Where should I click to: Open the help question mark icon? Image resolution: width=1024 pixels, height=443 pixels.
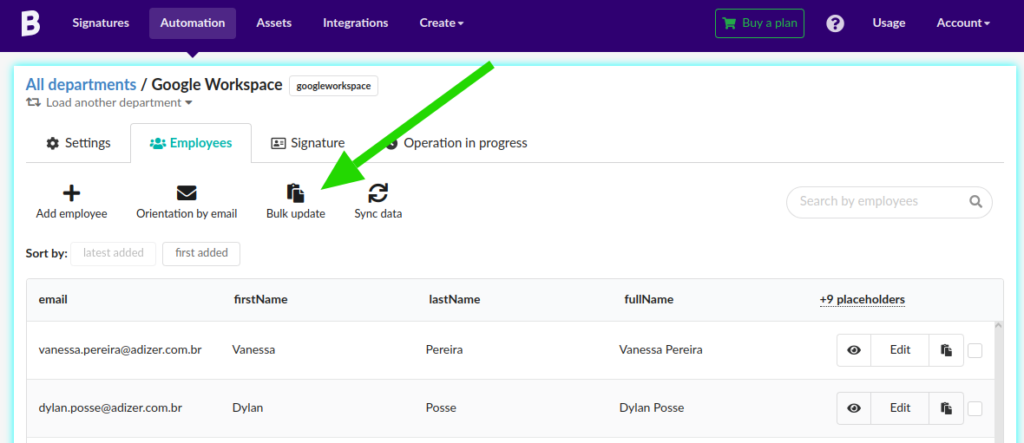(x=835, y=24)
